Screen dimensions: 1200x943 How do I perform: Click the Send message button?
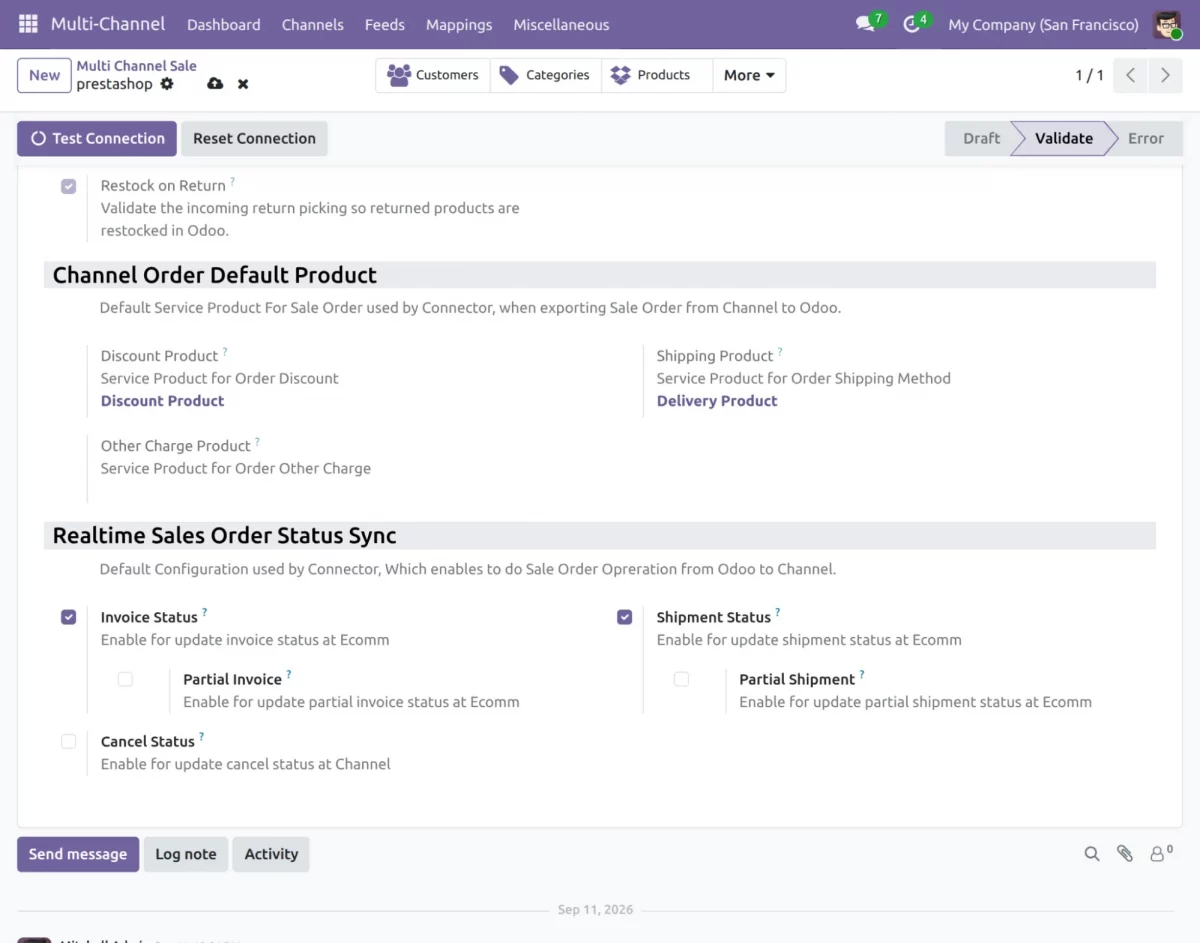78,854
